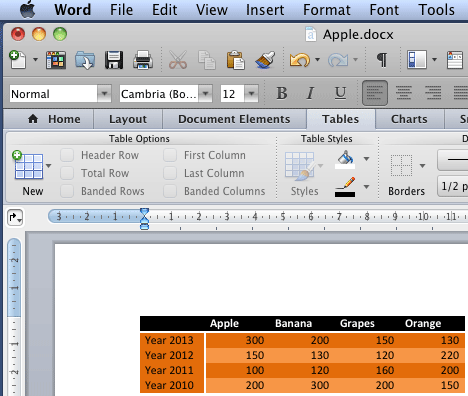This screenshot has height=396, width=468.
Task: Click the Paste clipboard icon
Action: pos(236,60)
